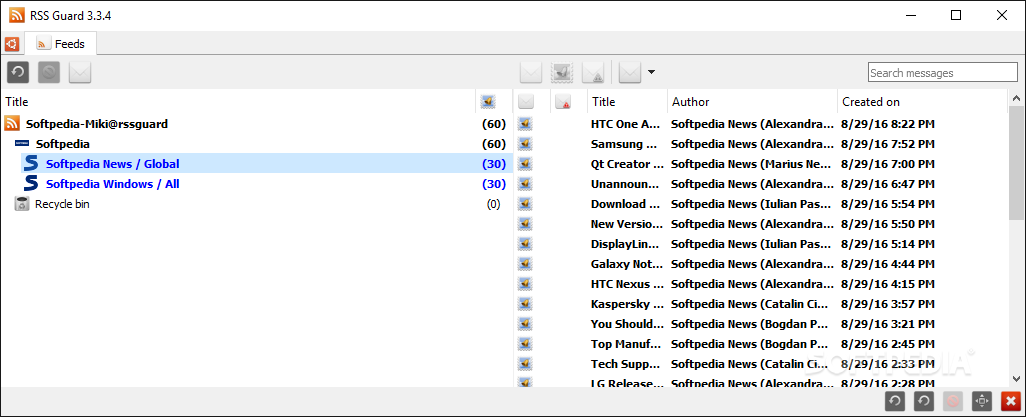Click the stamp icon of the HTC Nexus... message
This screenshot has height=417, width=1026.
[x=524, y=284]
